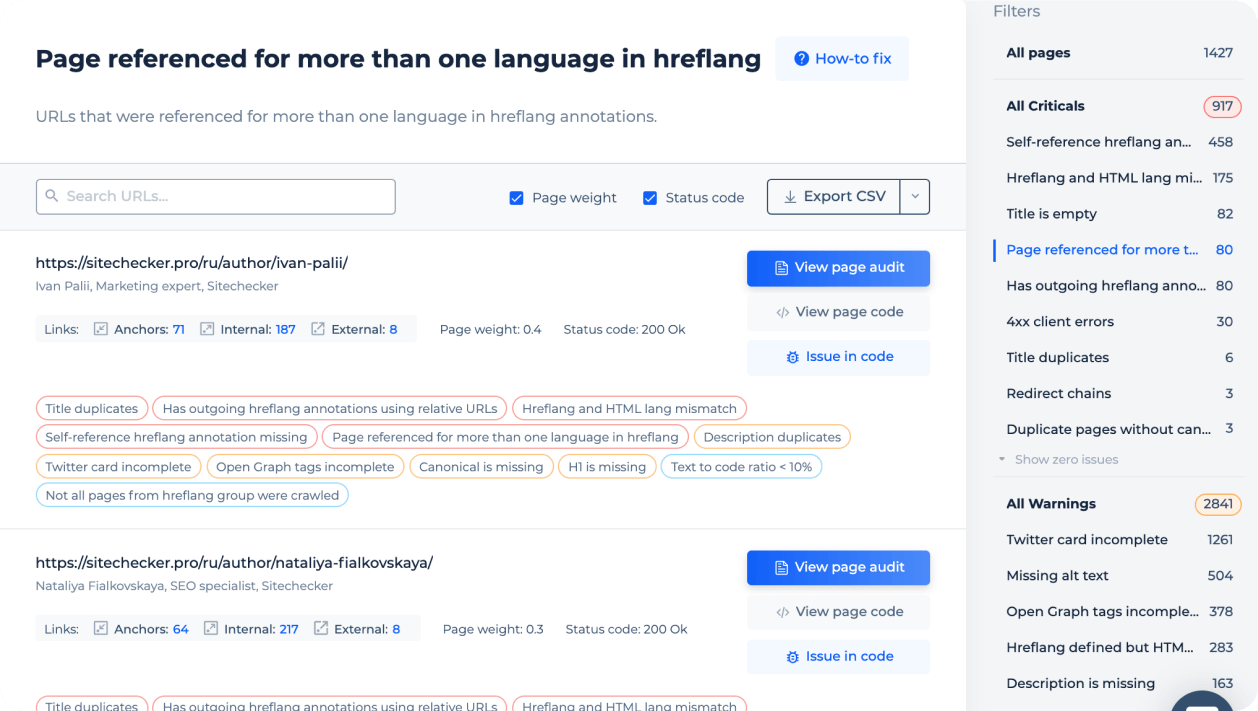Select the Title is empty filter
1258x711 pixels.
[x=1119, y=214]
